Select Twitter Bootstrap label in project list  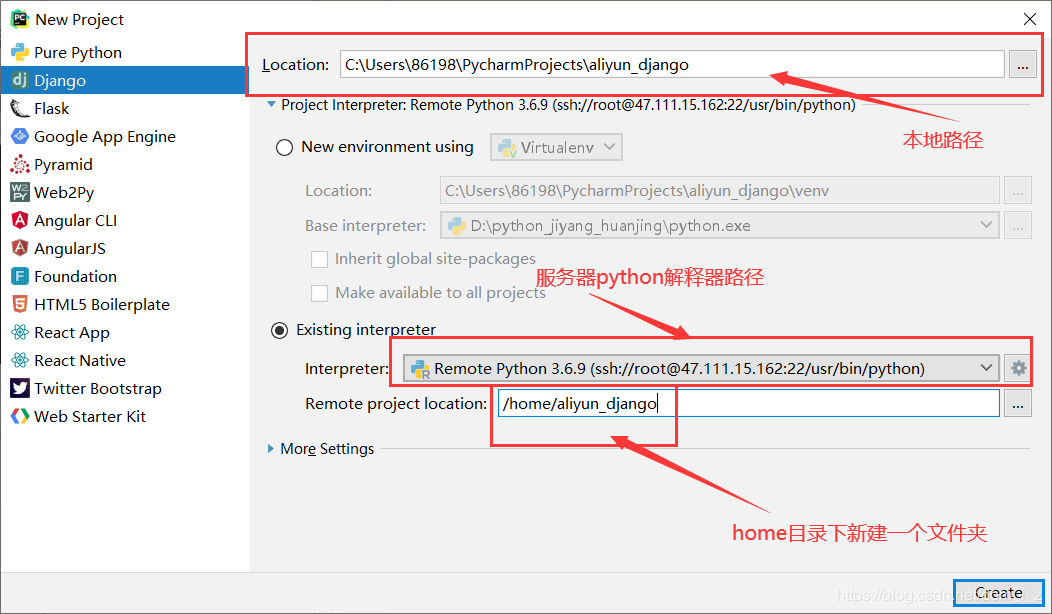[98, 389]
